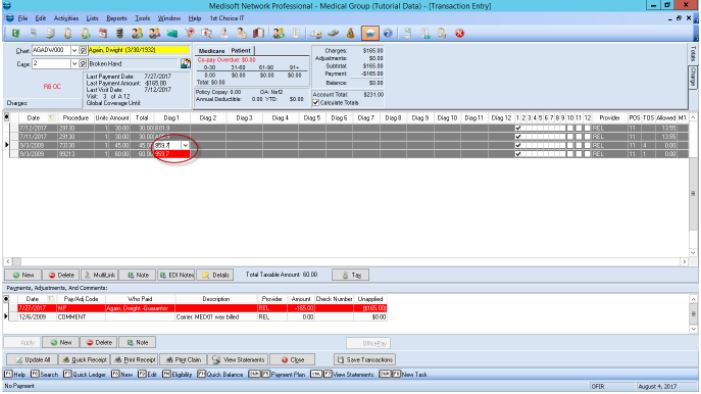The height and width of the screenshot is (394, 701).
Task: Open the red Appointment Book calendar toolbar icon
Action: (103, 34)
